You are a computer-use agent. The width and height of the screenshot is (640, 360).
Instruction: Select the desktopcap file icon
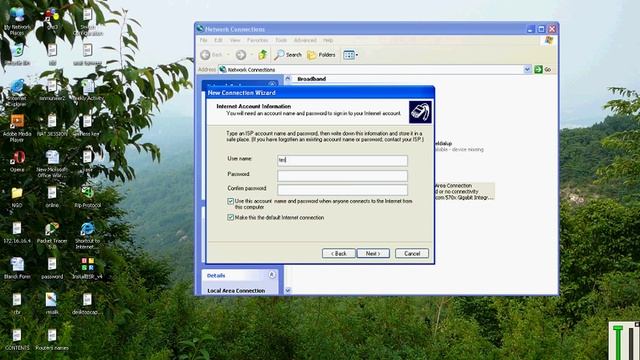[x=87, y=304]
